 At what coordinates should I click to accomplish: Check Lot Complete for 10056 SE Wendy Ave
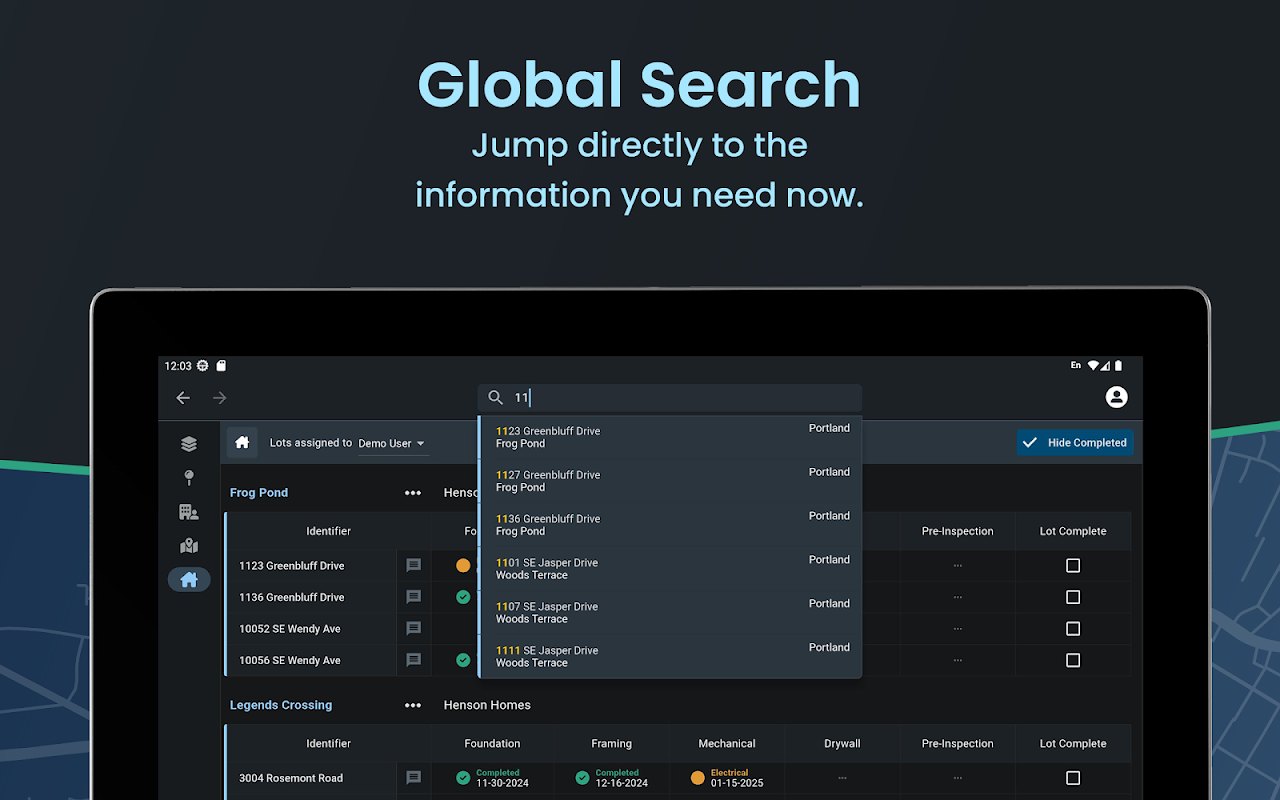[1073, 660]
